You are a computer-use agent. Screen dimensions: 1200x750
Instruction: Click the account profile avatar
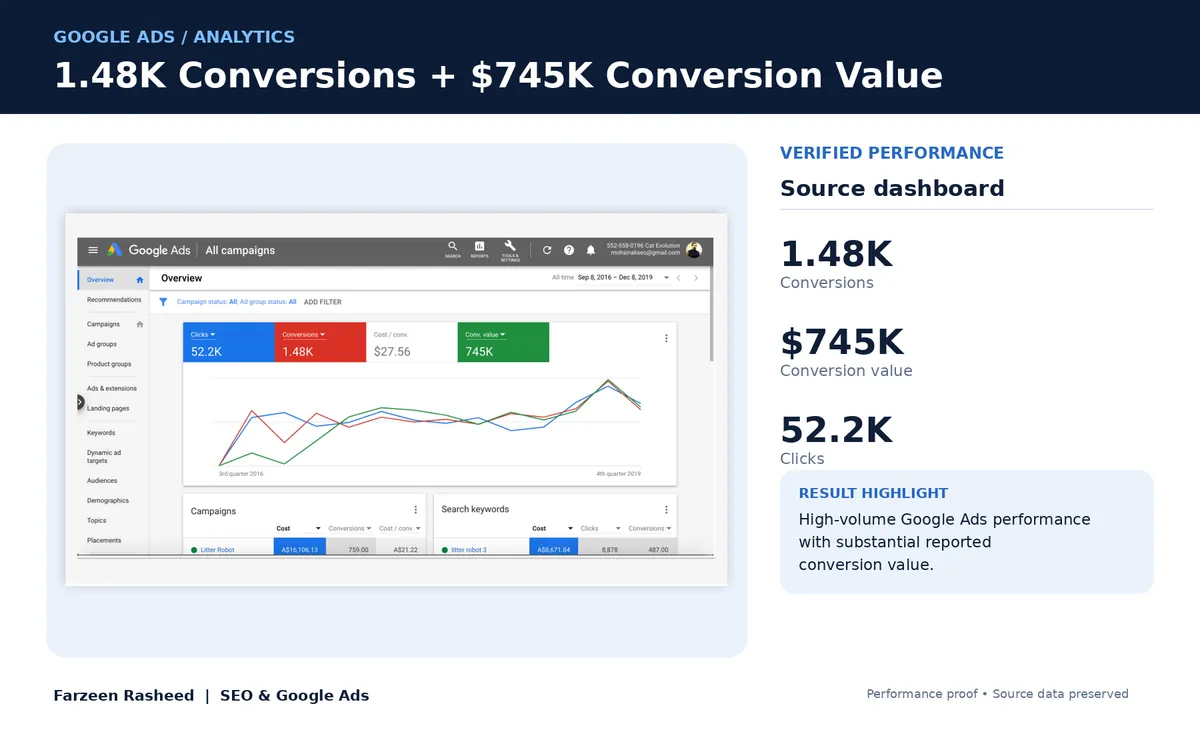694,250
